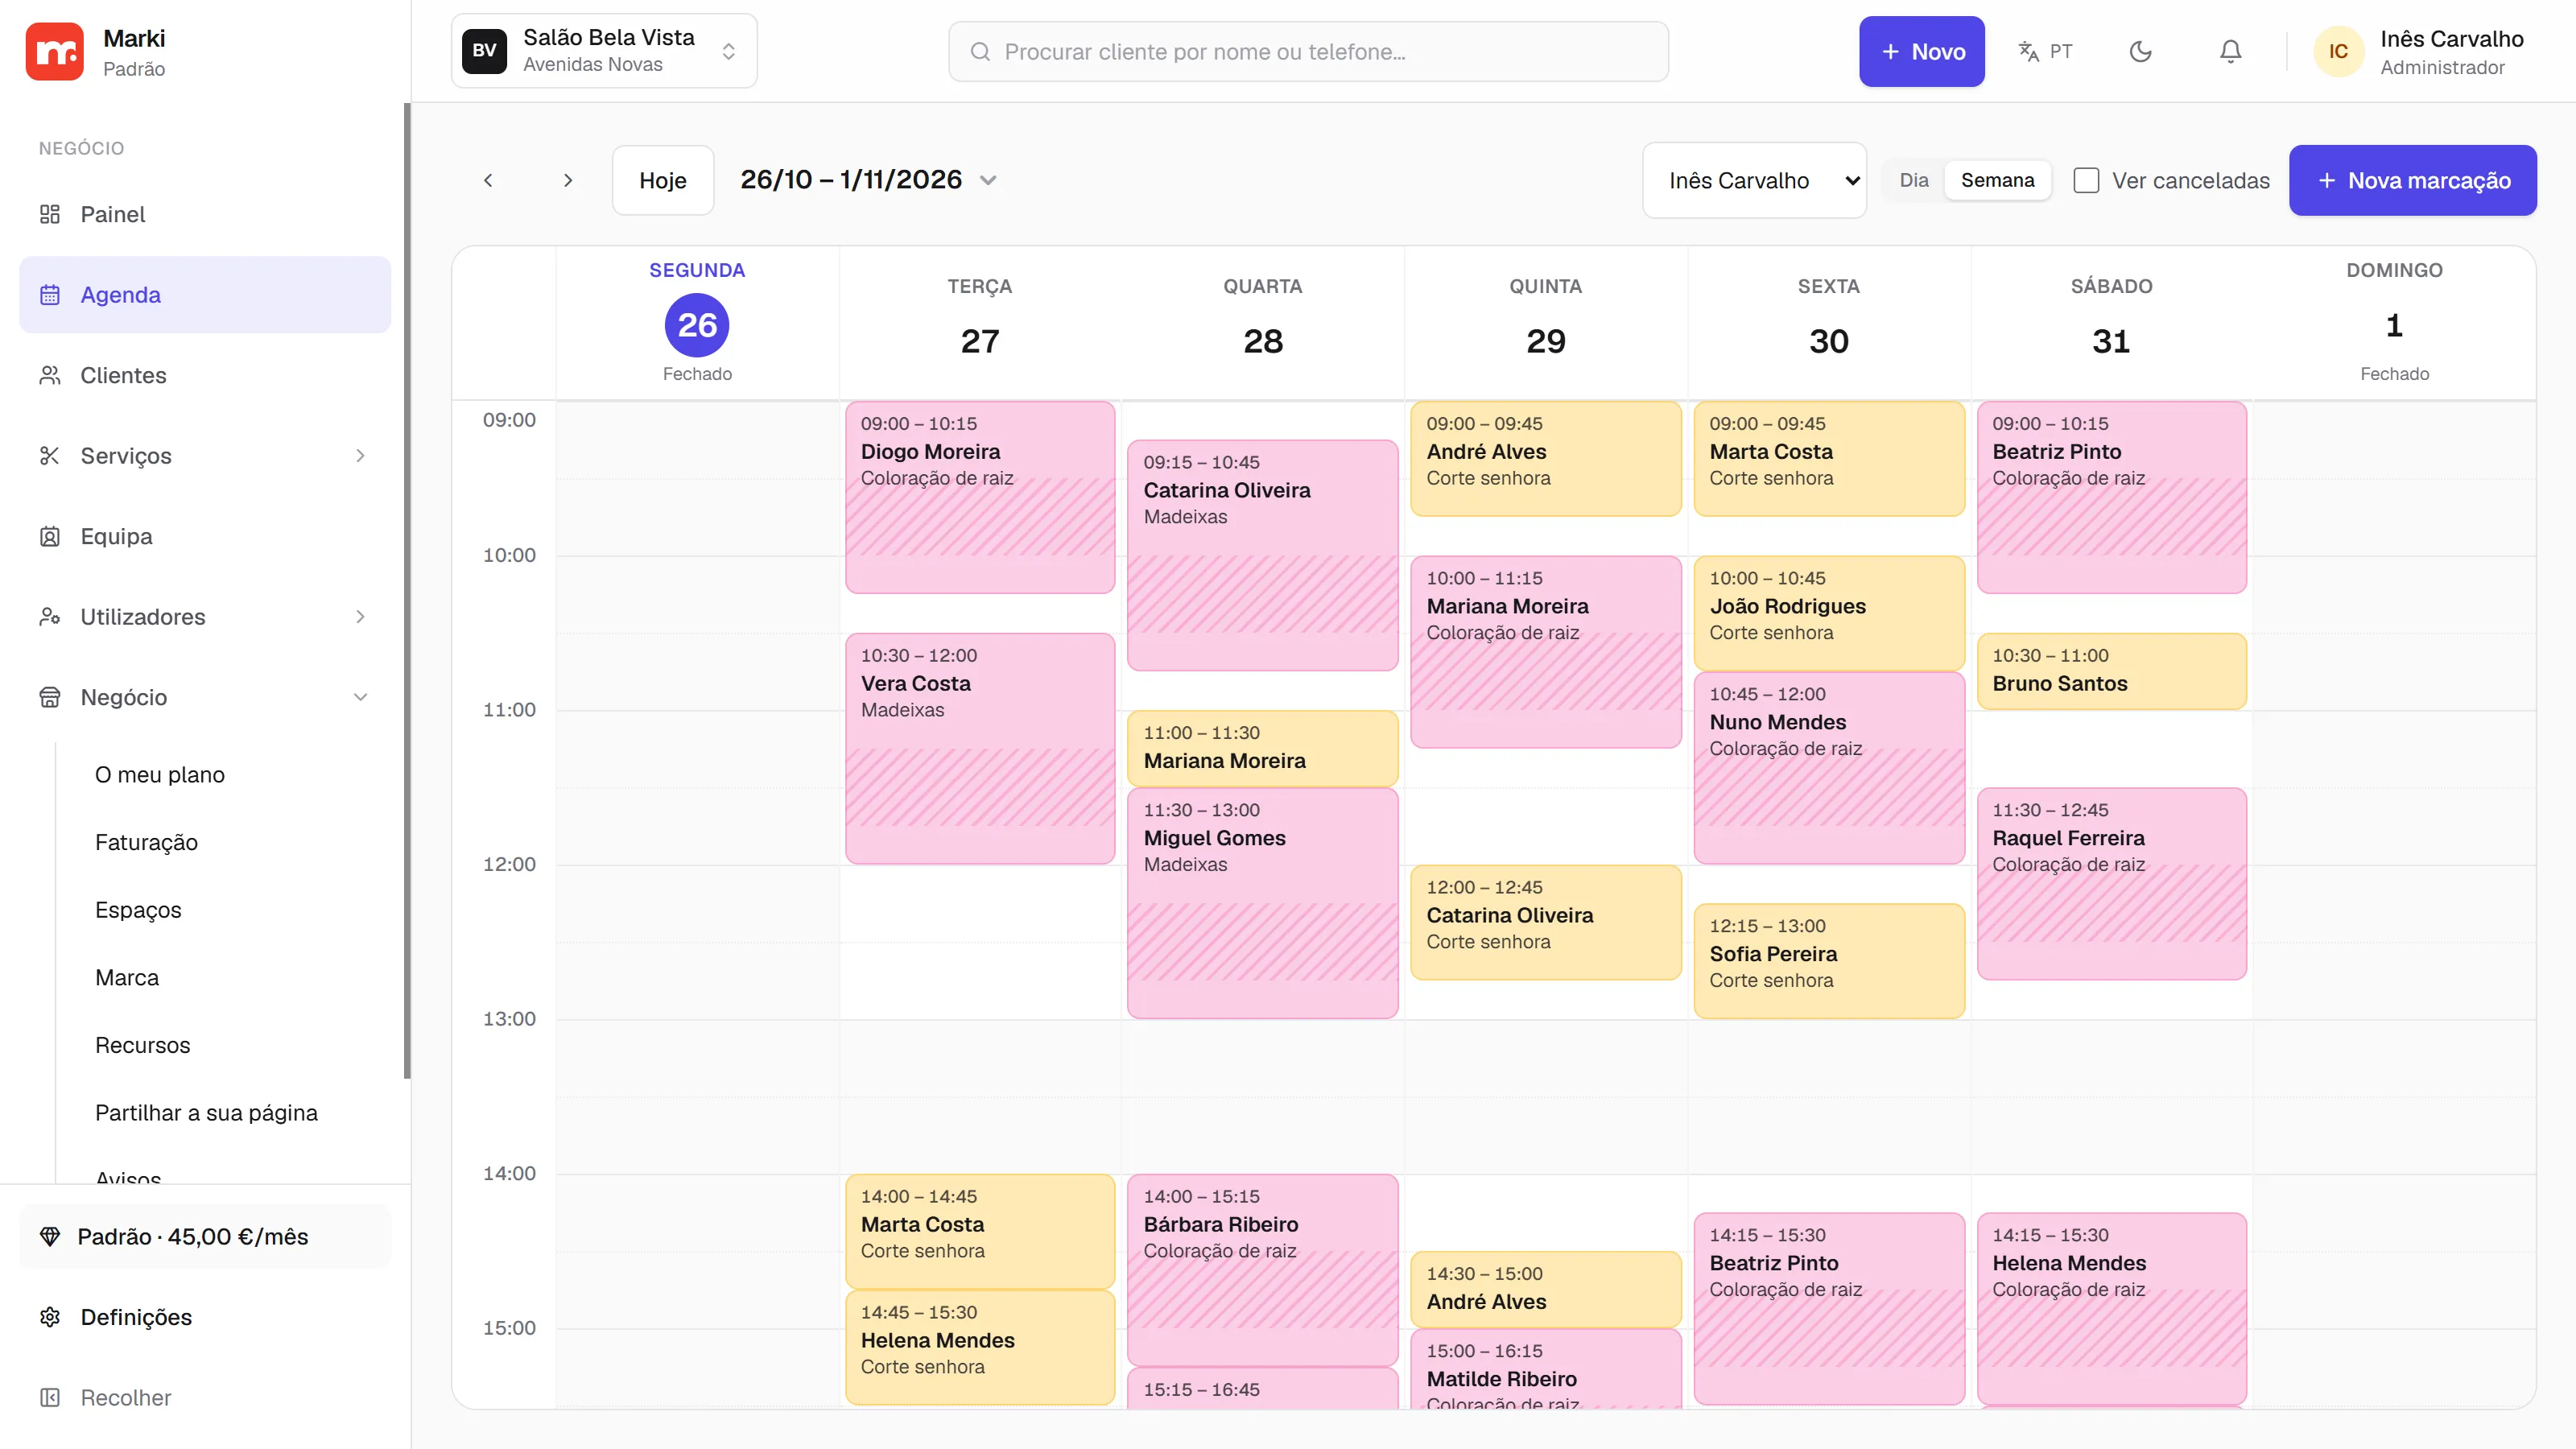Image resolution: width=2576 pixels, height=1449 pixels.
Task: Expand Serviços submenu chevron
Action: coord(361,456)
